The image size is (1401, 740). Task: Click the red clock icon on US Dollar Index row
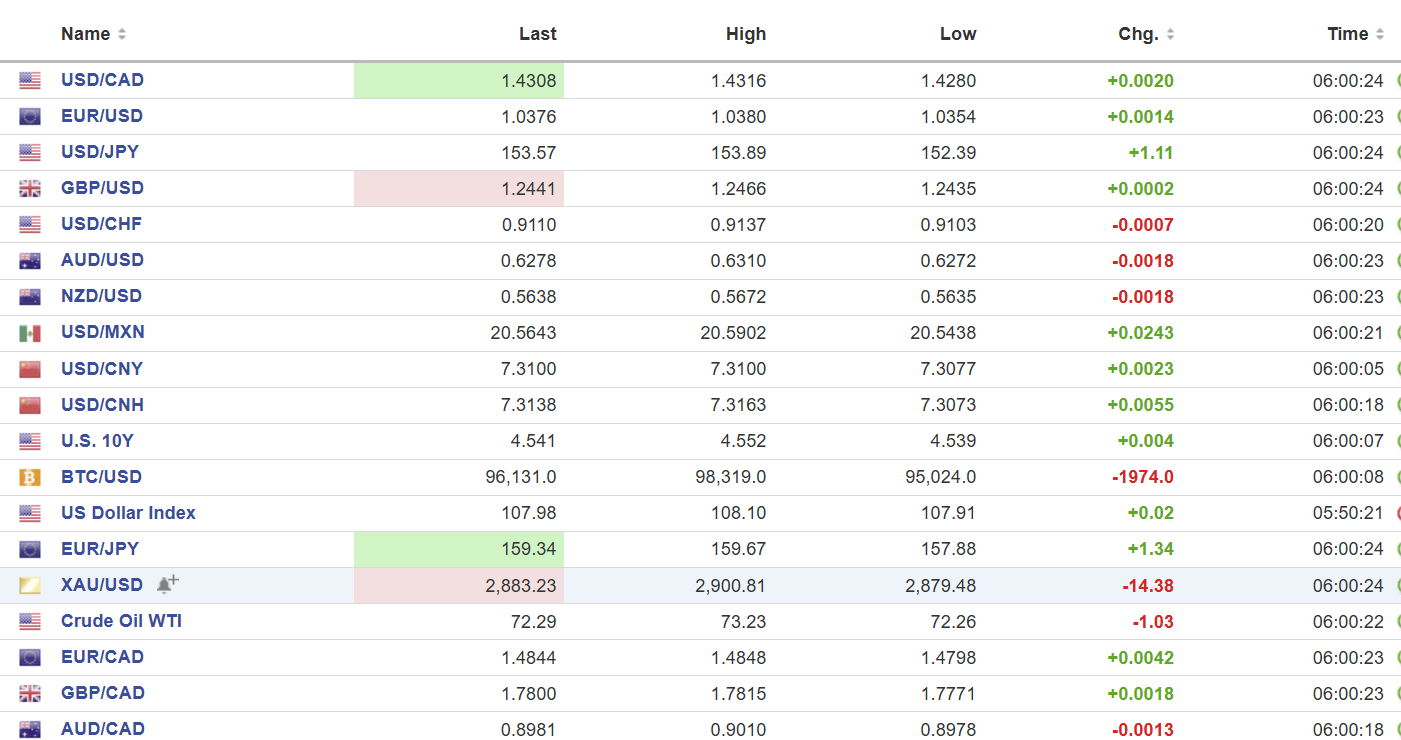click(1398, 513)
